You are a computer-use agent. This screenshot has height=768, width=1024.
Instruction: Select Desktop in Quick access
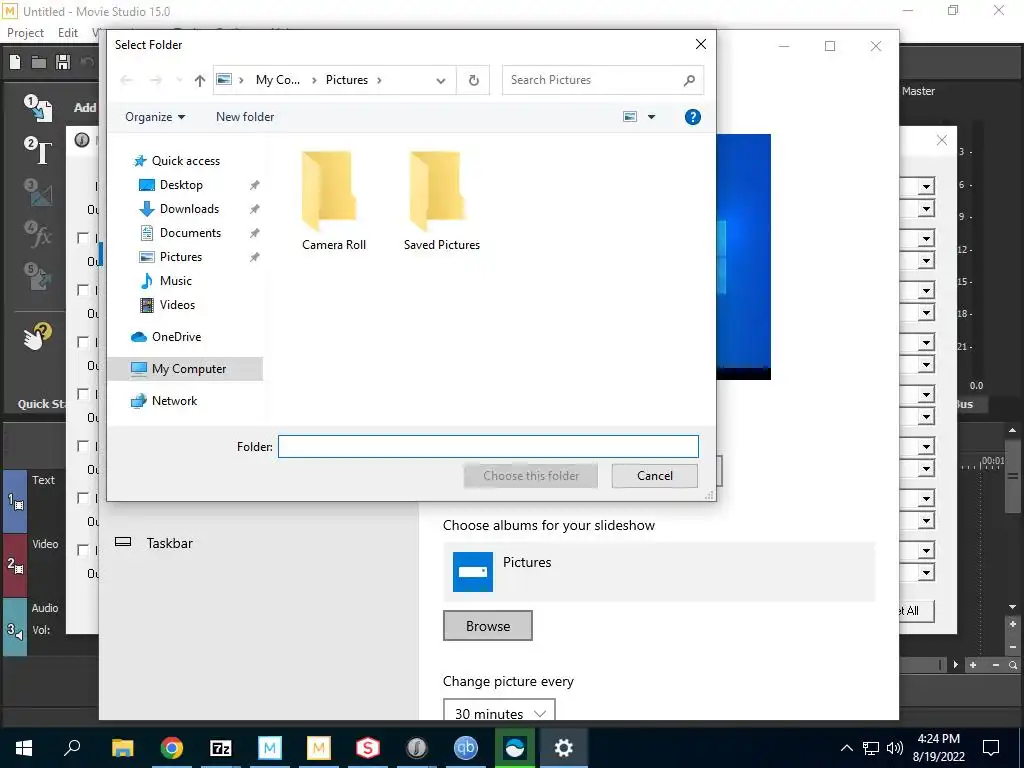point(181,185)
